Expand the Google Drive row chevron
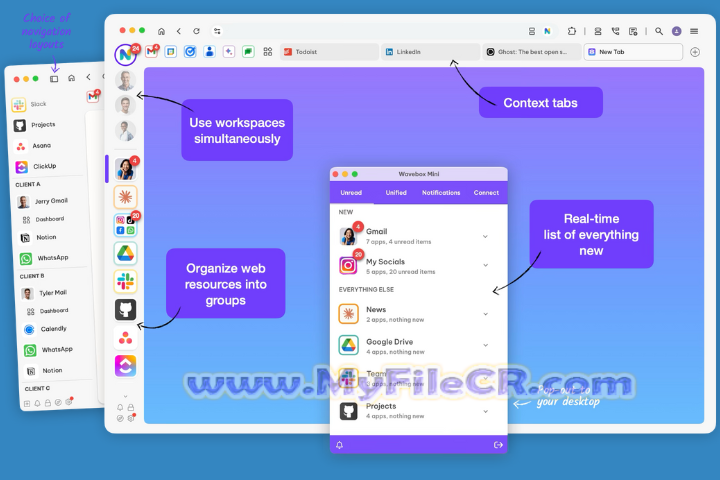Screen dimensions: 720x480 485,345
